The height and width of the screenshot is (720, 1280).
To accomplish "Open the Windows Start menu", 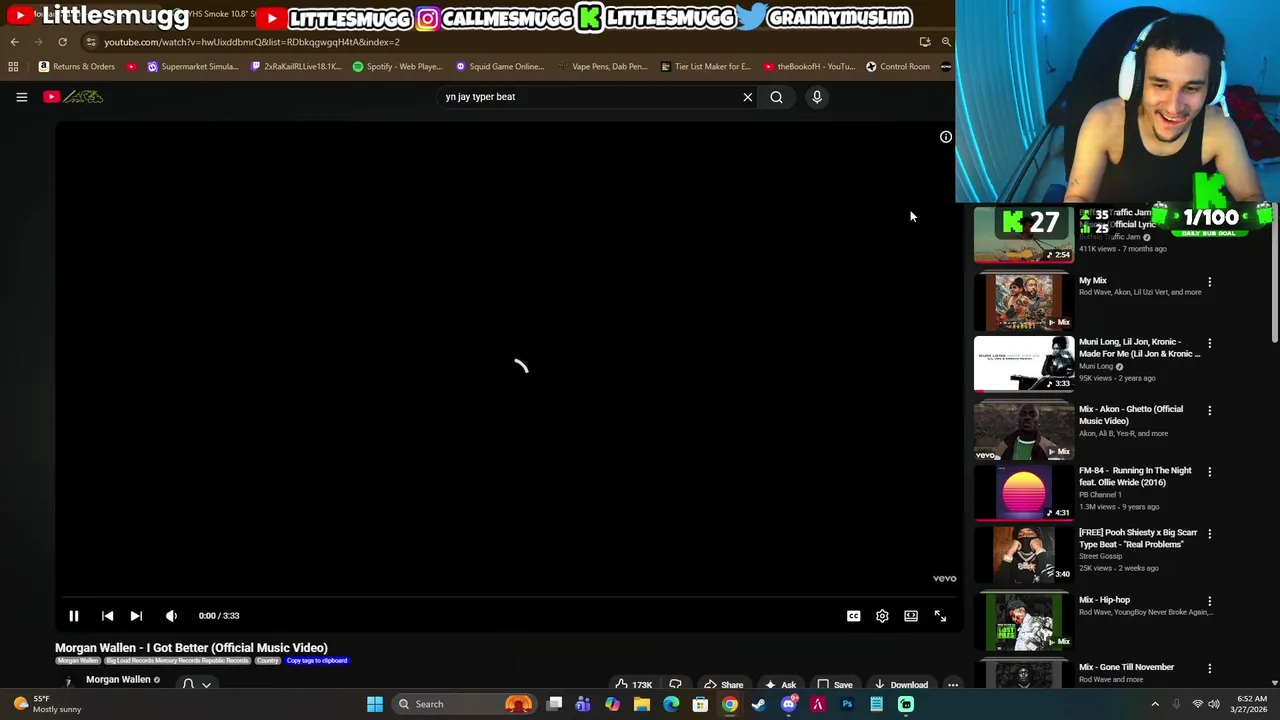I will point(374,704).
